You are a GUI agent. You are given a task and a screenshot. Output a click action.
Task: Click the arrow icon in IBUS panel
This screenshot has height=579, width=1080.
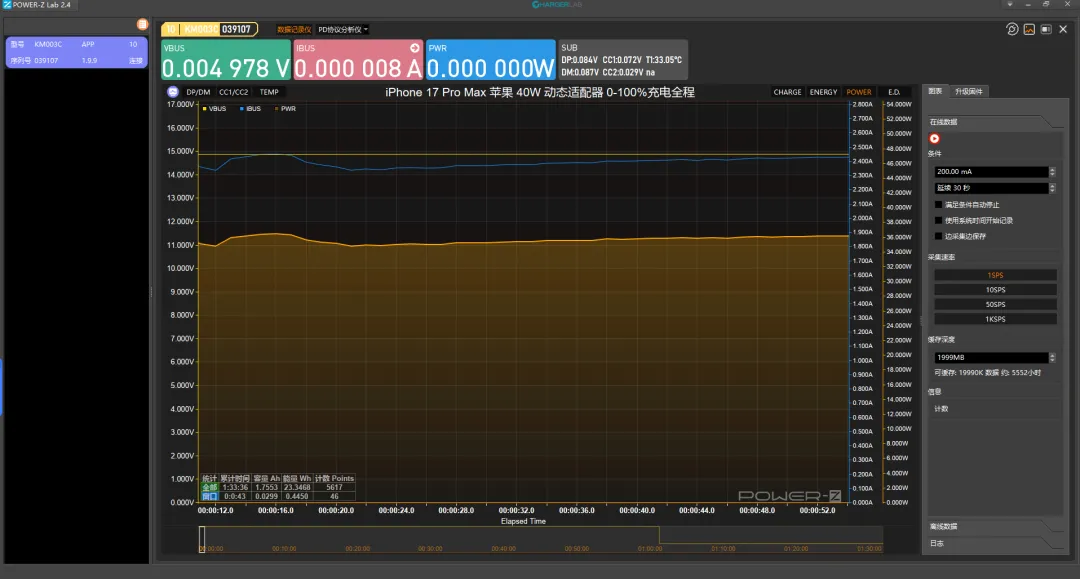pos(415,47)
